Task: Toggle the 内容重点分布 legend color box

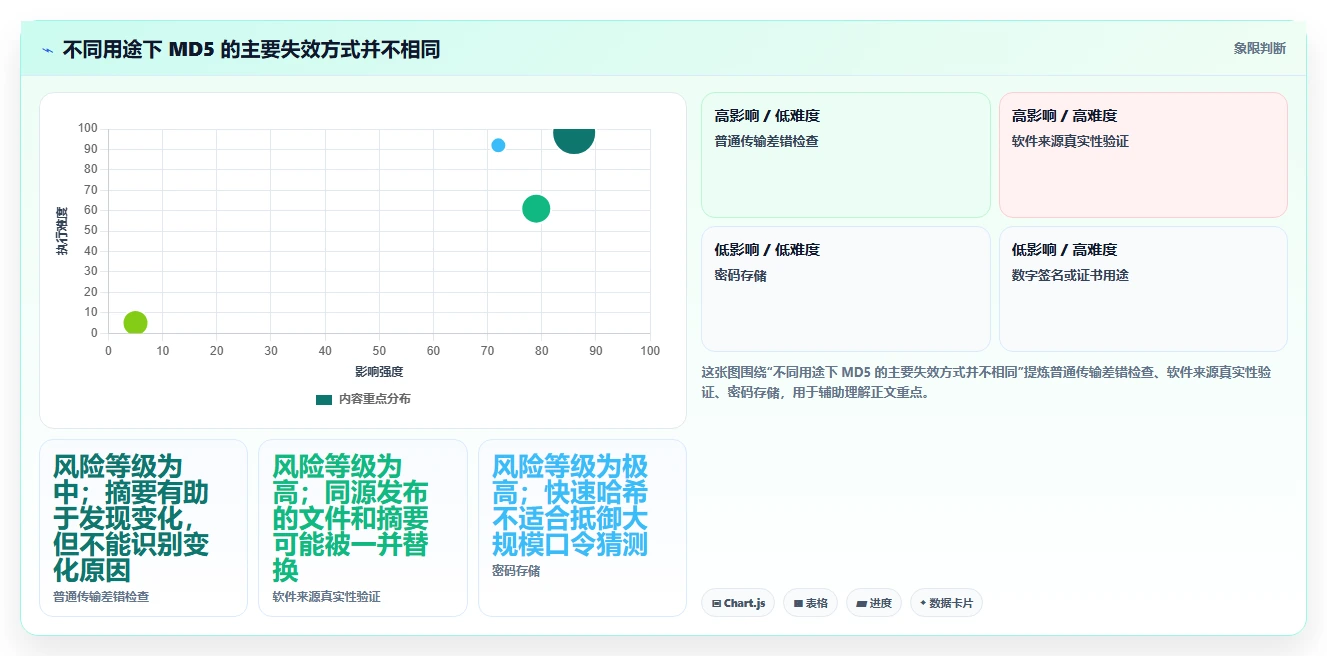Action: (x=324, y=399)
